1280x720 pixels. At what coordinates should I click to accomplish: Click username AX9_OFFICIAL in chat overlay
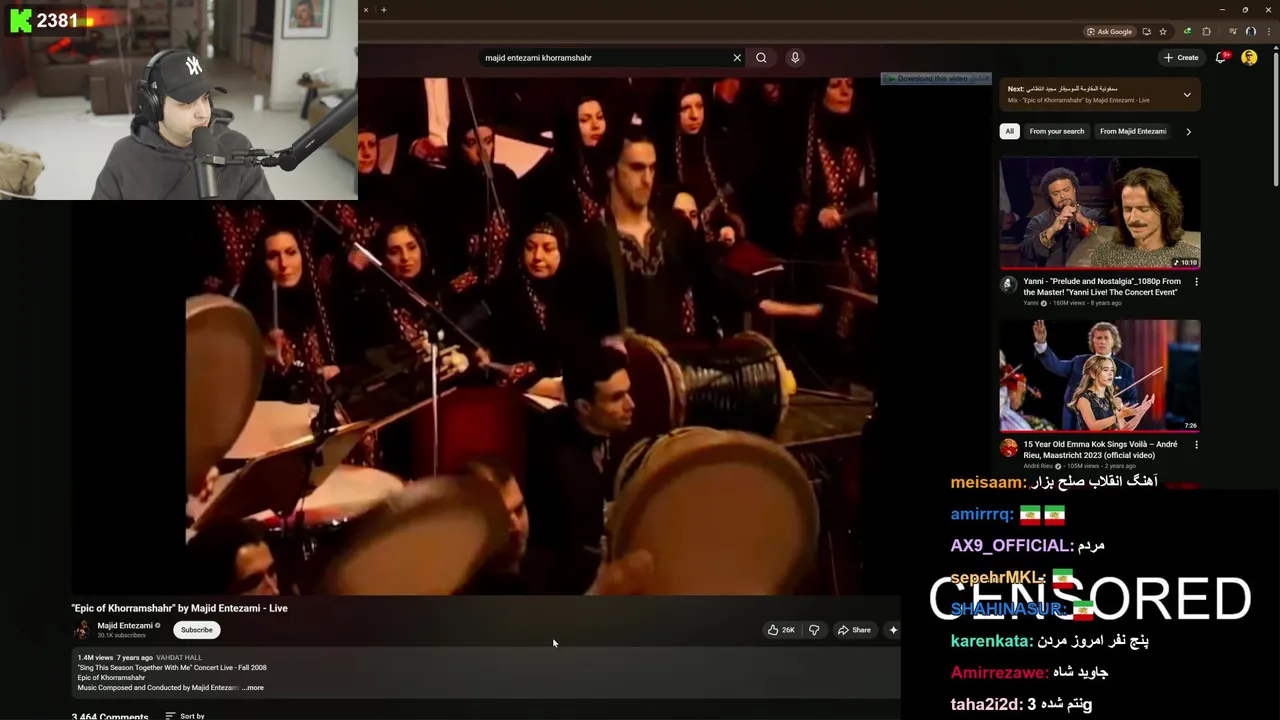pos(1011,546)
